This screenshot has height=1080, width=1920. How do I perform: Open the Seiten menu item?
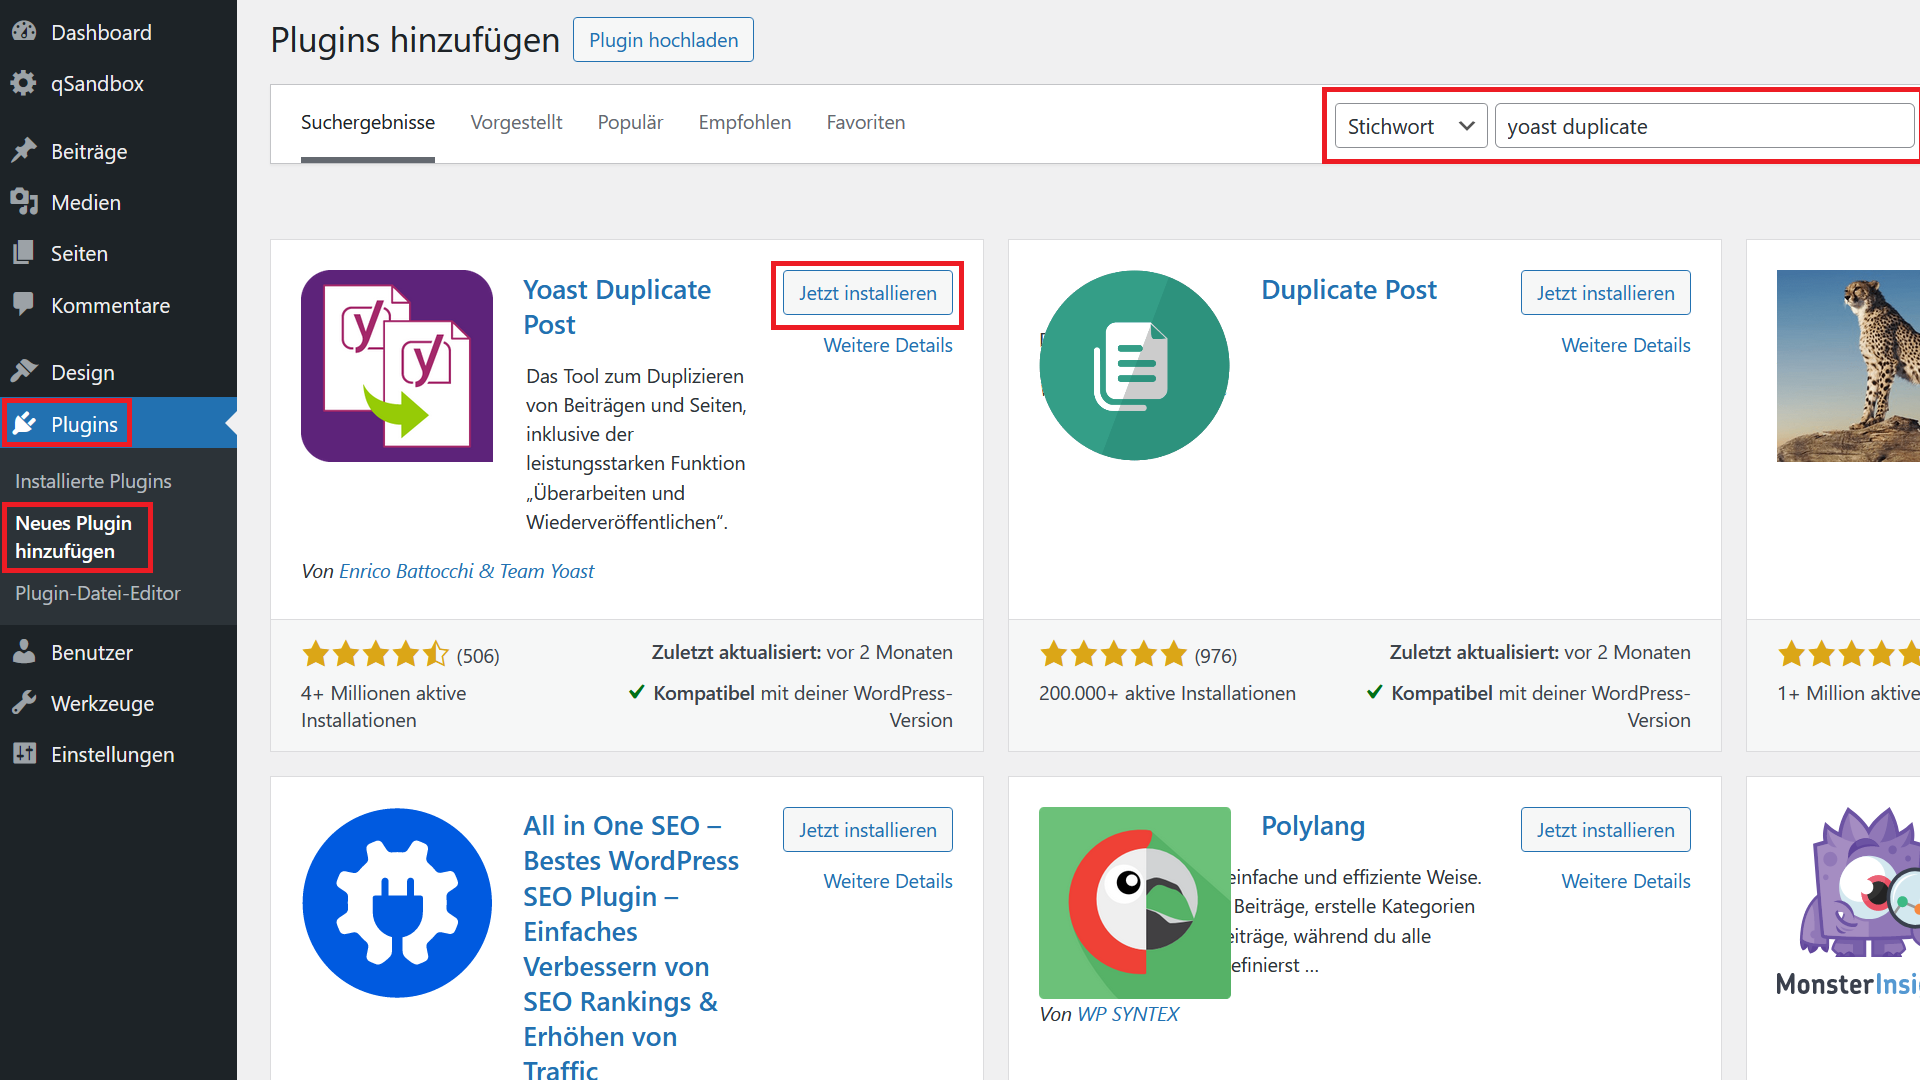click(x=118, y=253)
